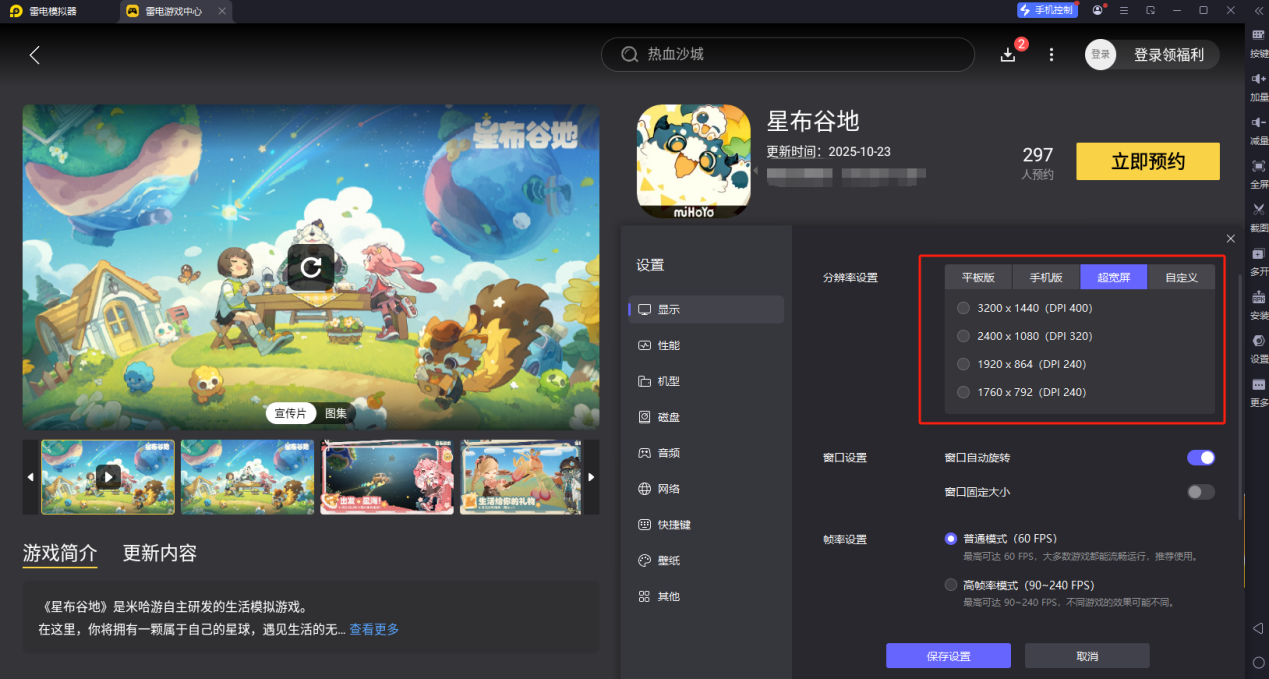Open the key mapping (按键) tool
This screenshot has width=1269, height=679.
click(x=1257, y=42)
